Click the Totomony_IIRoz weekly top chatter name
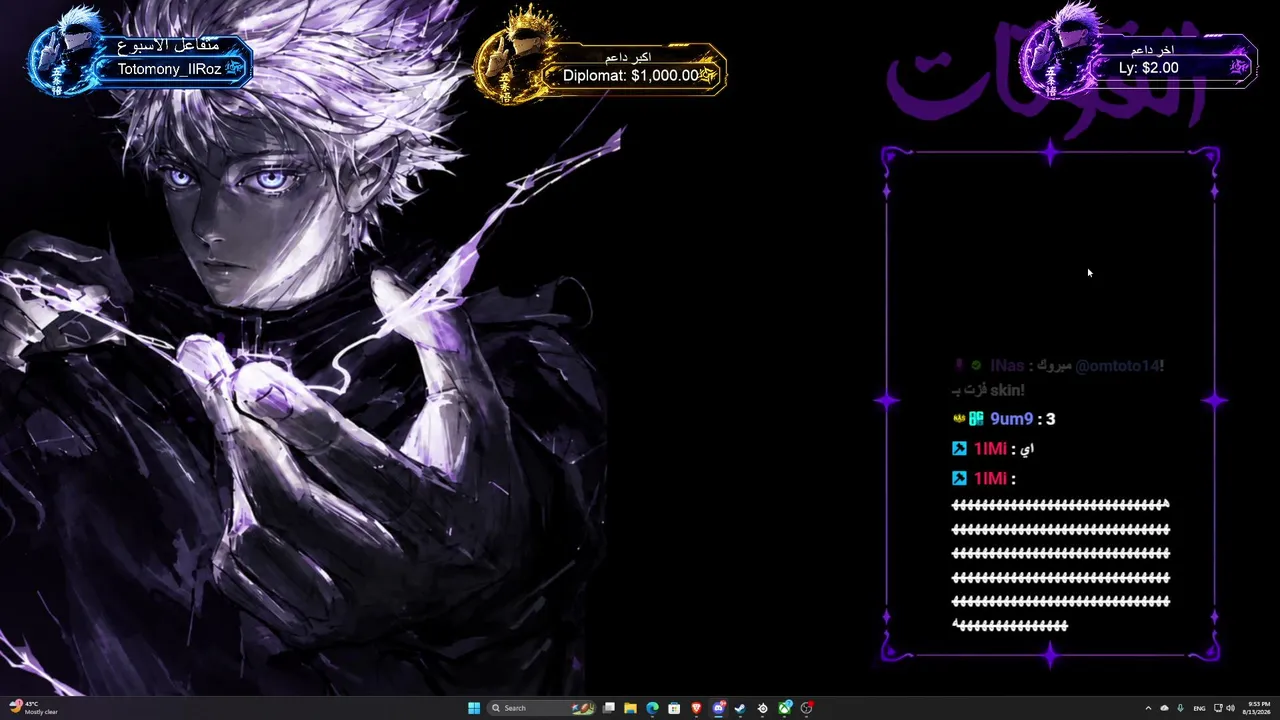1280x720 pixels. pyautogui.click(x=169, y=69)
